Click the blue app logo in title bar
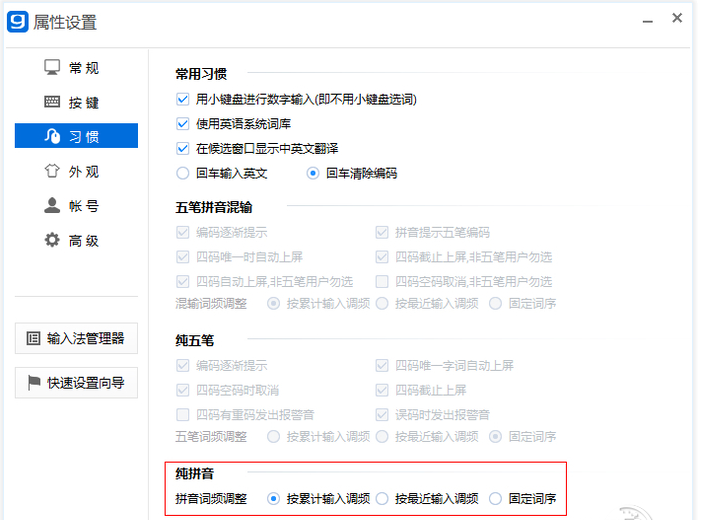725x520 pixels. click(18, 21)
